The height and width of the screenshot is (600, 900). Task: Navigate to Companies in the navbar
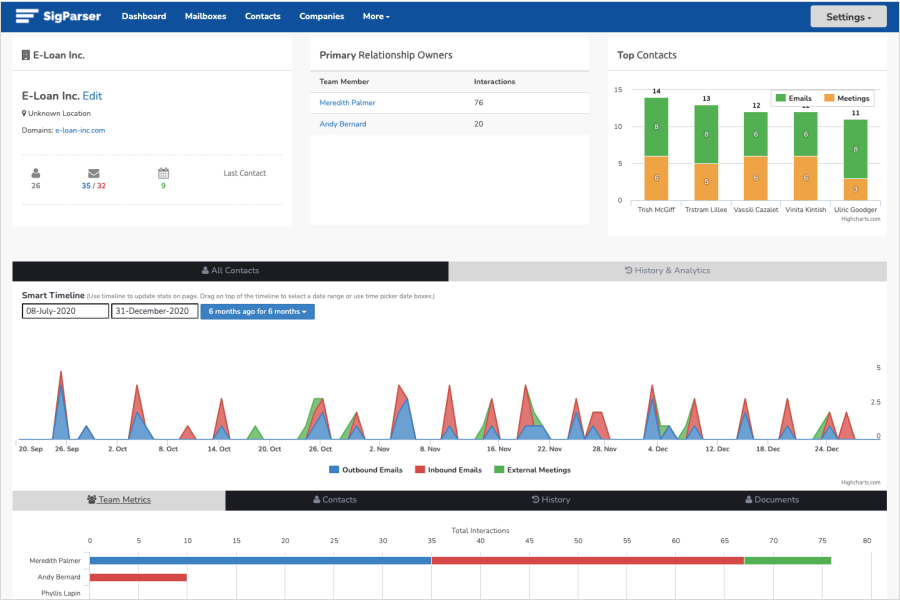pos(321,16)
